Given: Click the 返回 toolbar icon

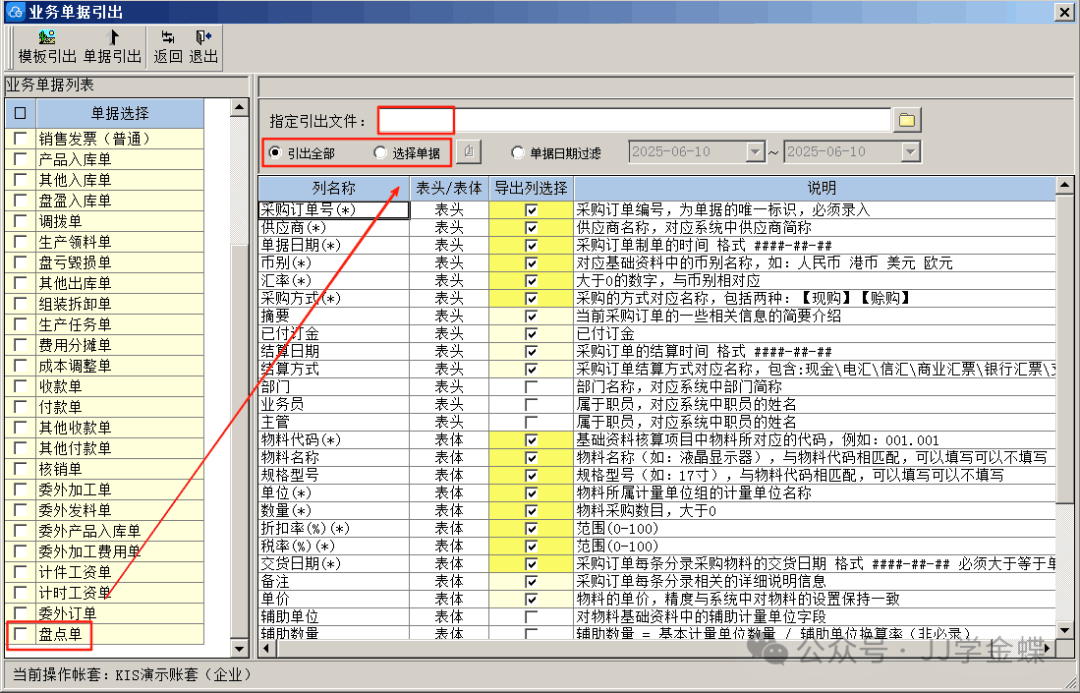Looking at the screenshot, I should click(x=167, y=38).
